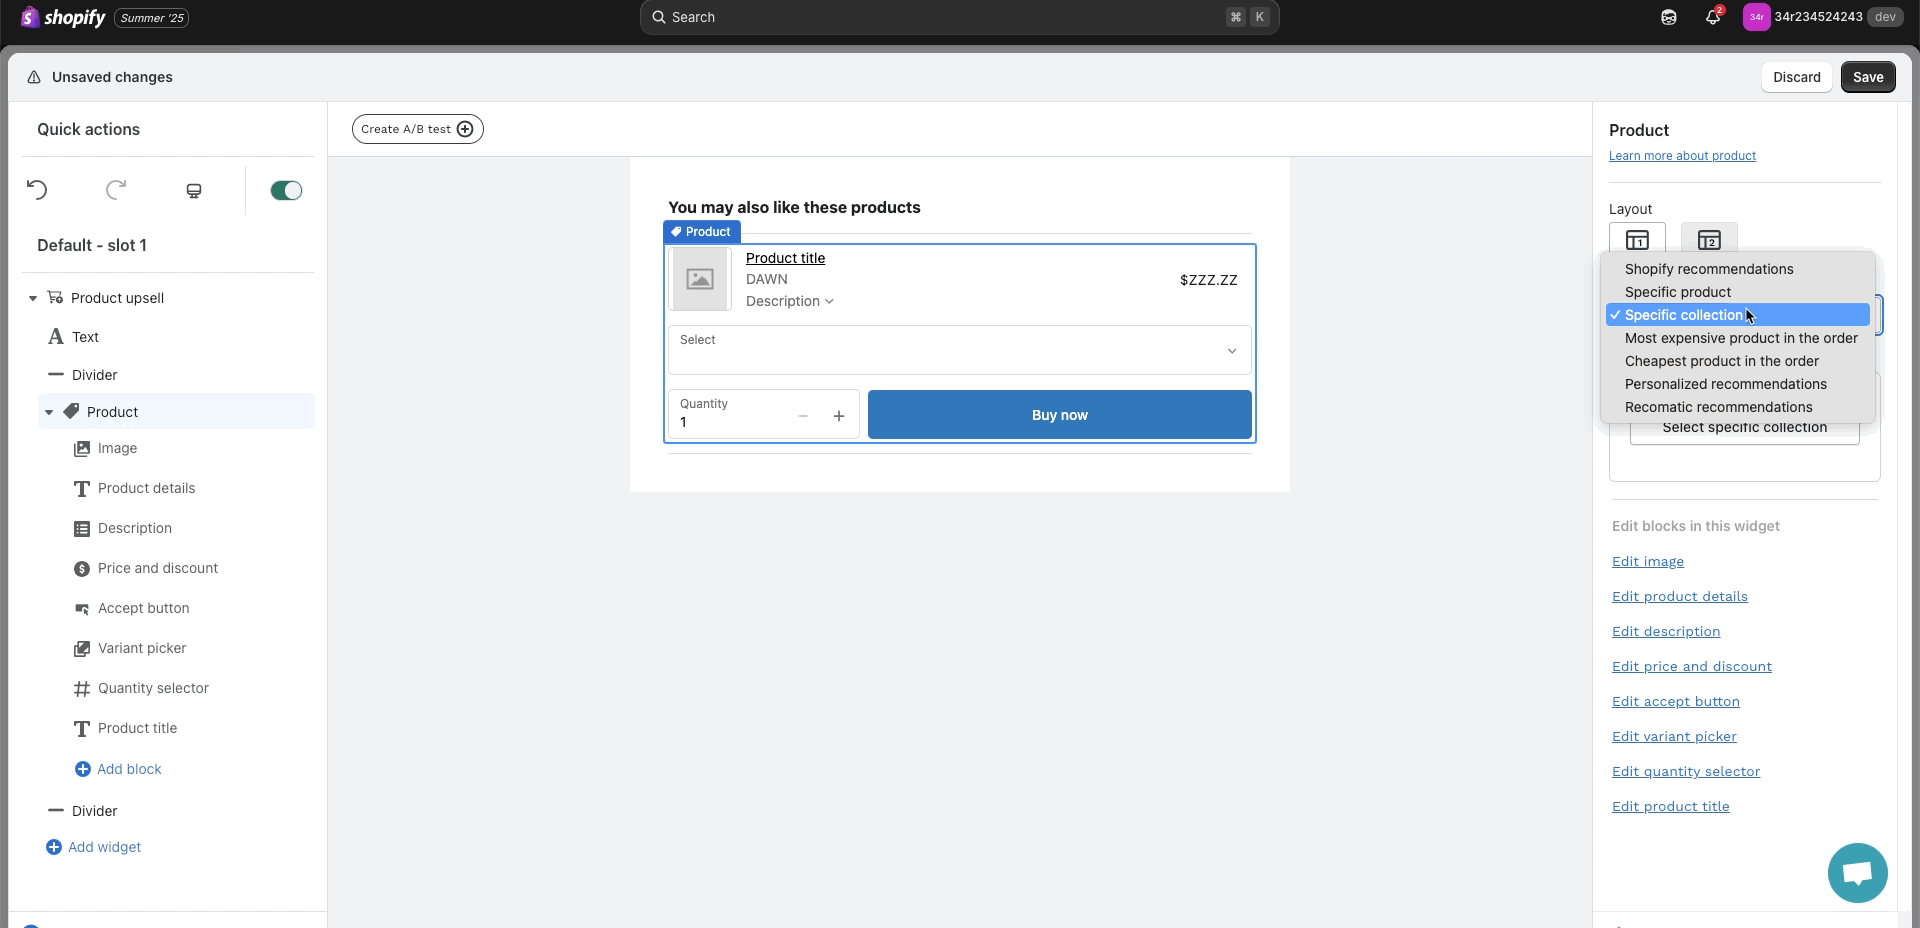Collapse the Product upsell tree
The image size is (1920, 928).
point(33,298)
